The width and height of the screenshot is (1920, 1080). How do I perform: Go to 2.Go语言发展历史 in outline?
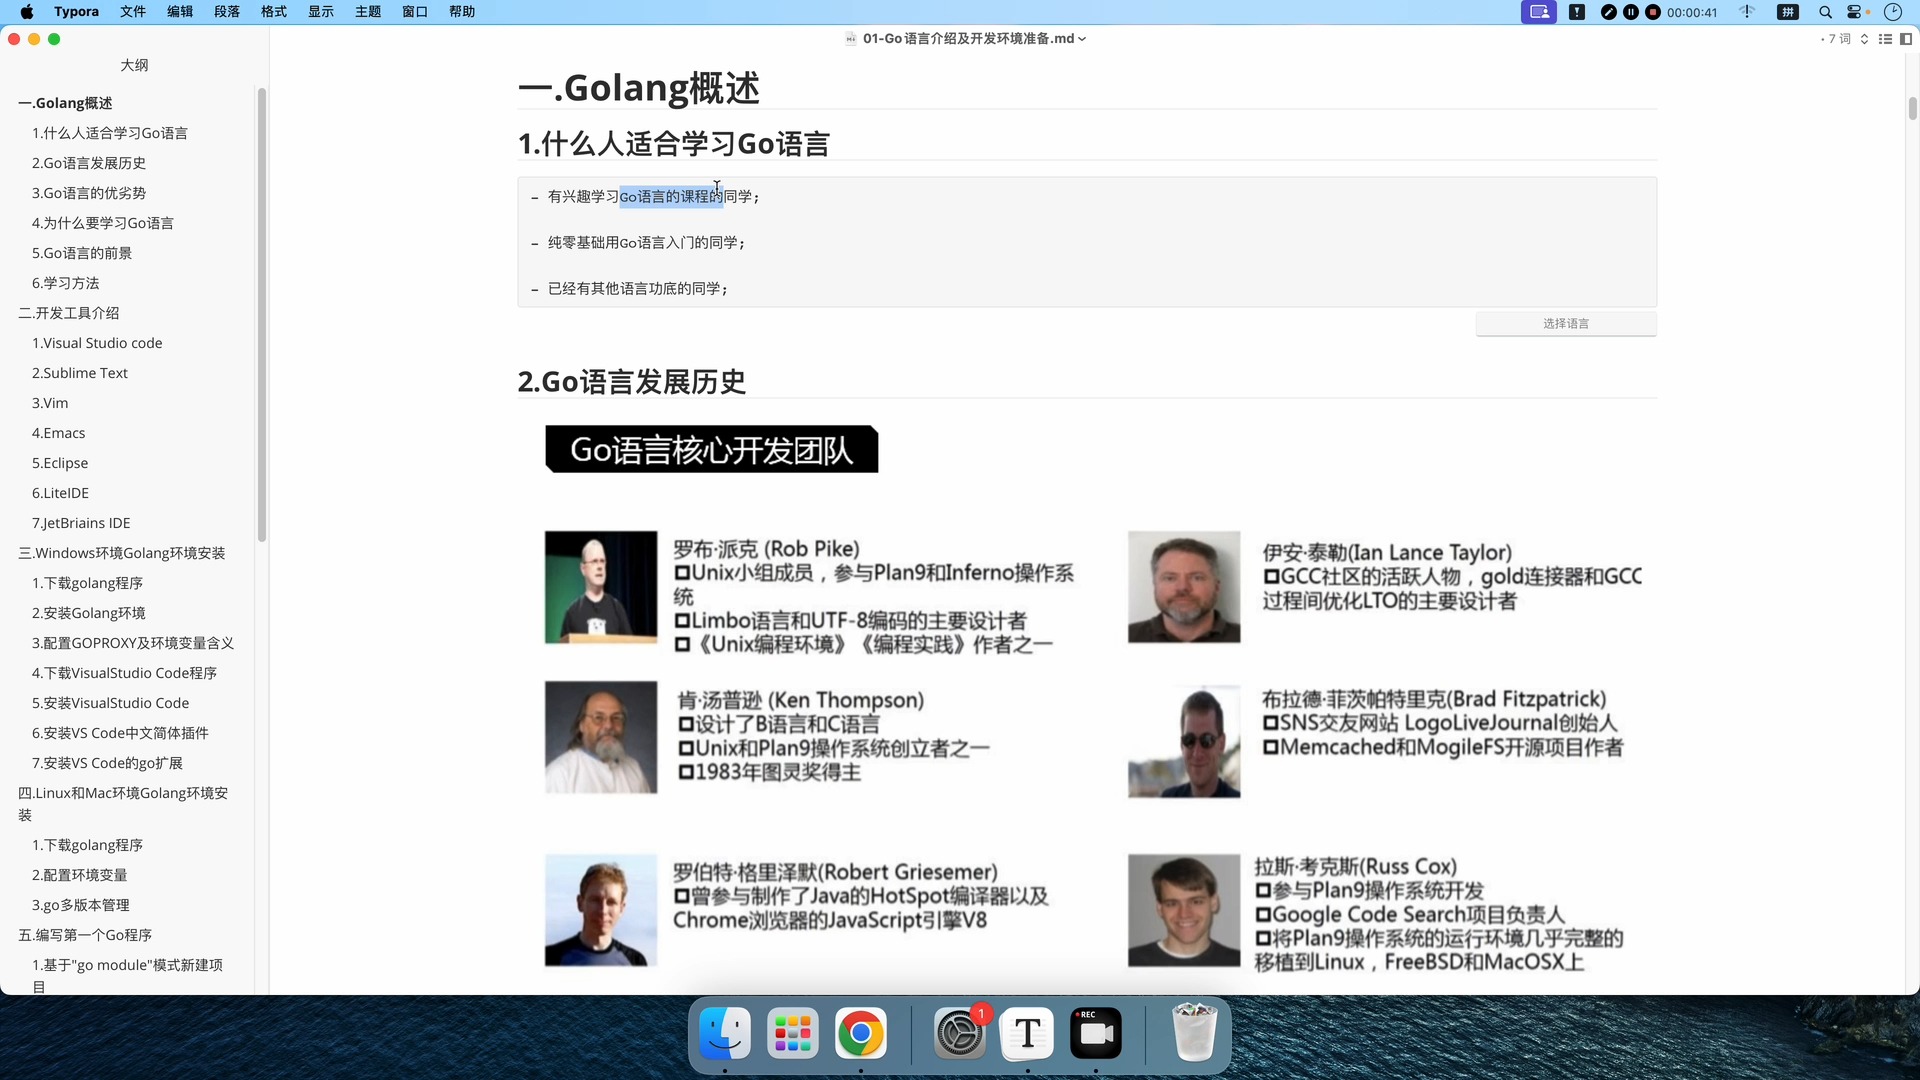click(89, 163)
